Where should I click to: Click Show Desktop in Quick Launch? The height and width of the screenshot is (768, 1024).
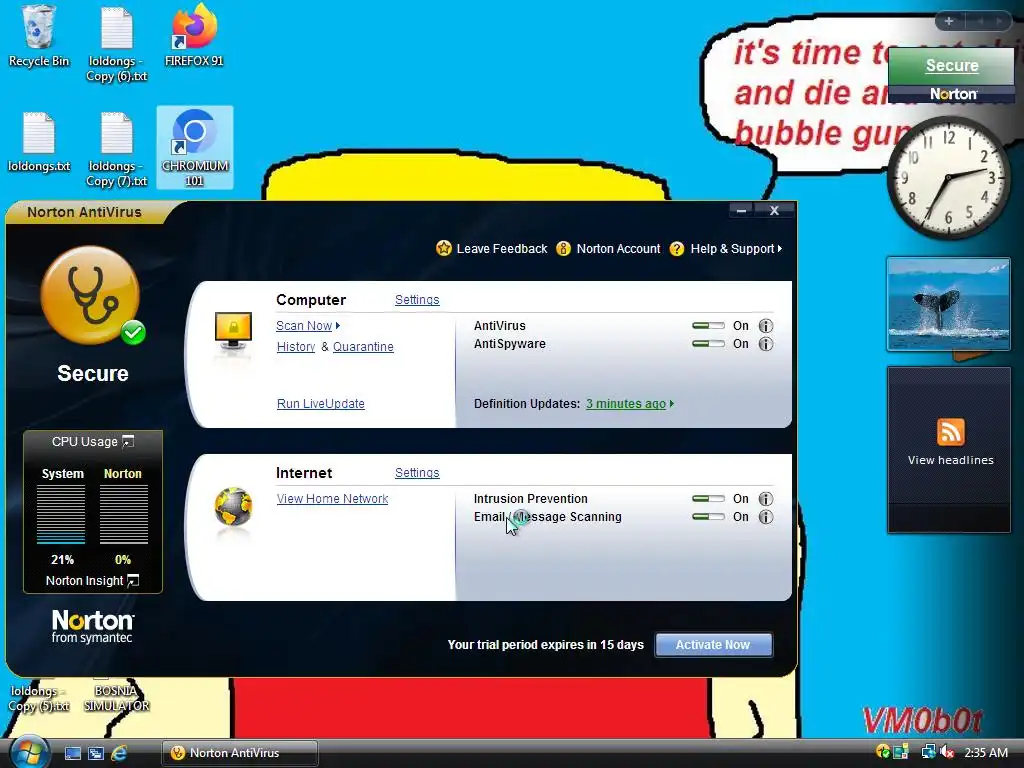point(72,753)
